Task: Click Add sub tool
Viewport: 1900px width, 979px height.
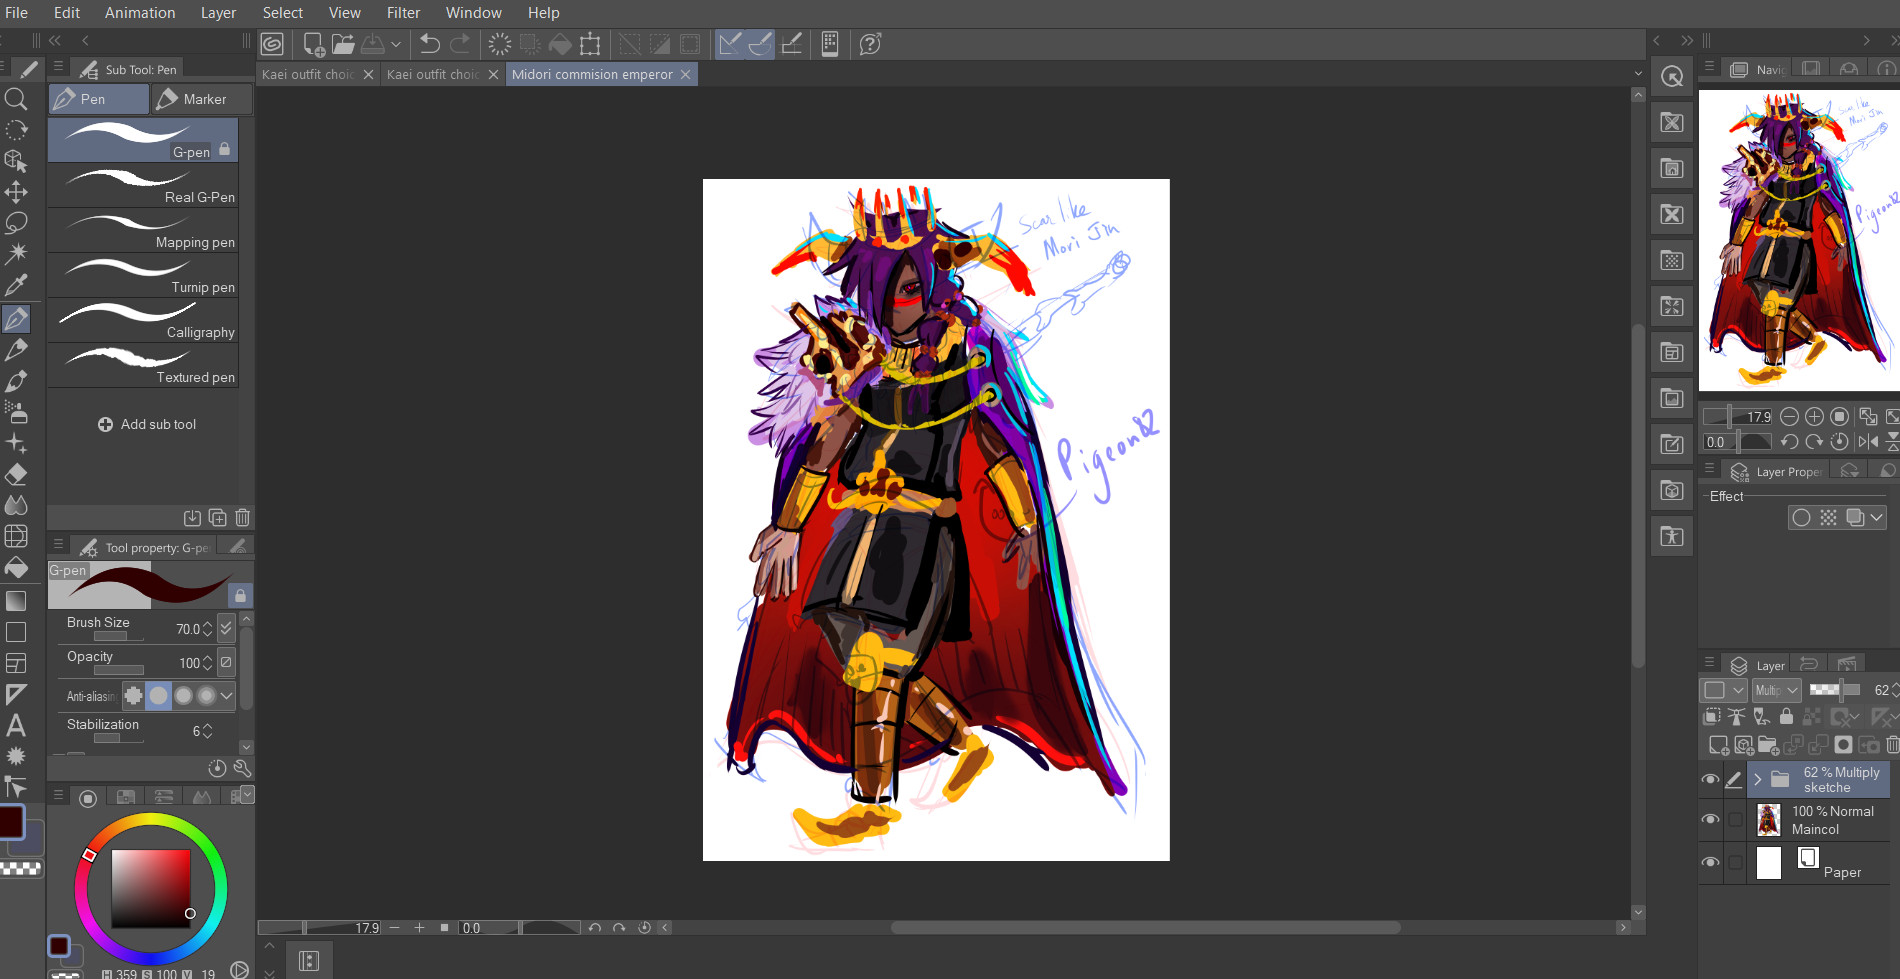Action: 147,424
